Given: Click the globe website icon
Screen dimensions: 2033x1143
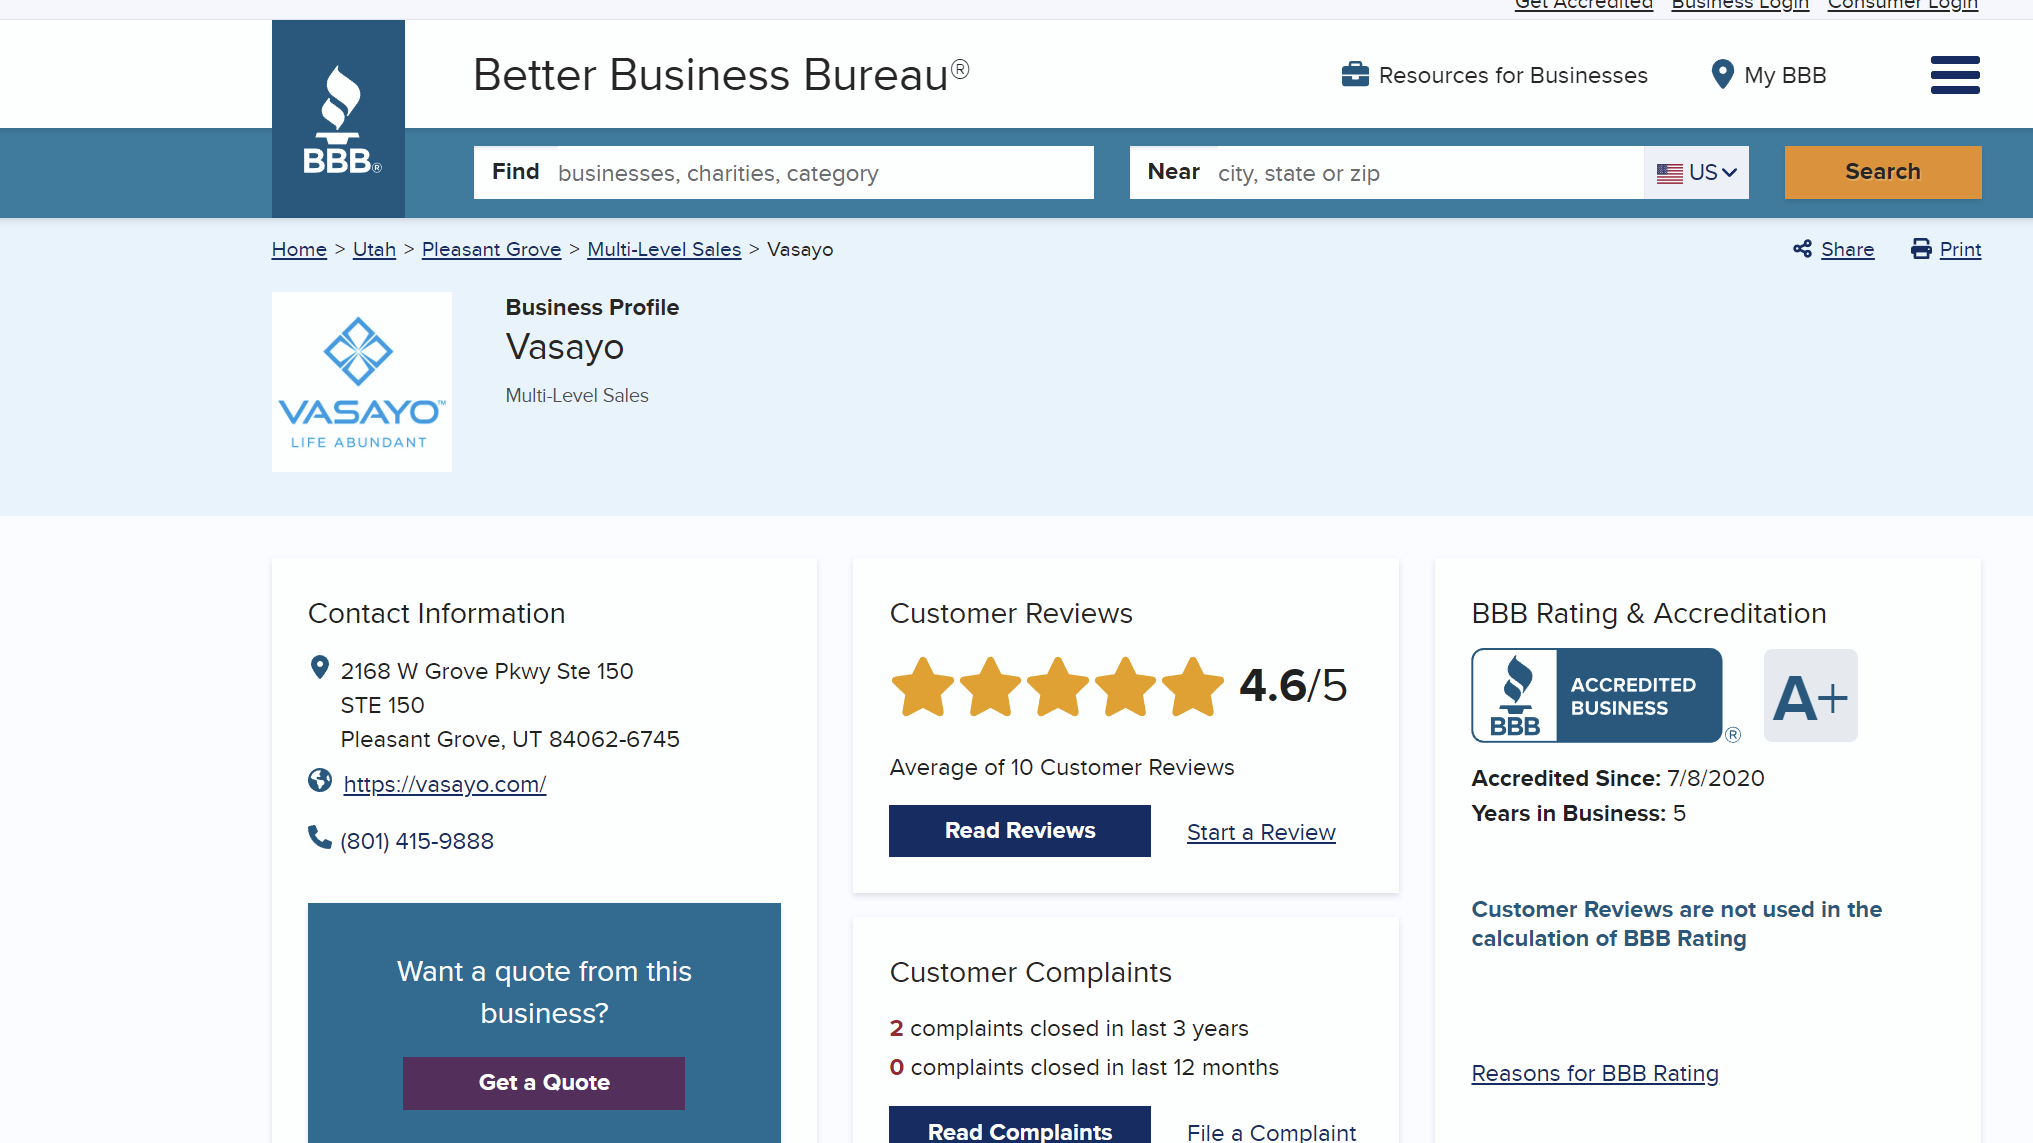Looking at the screenshot, I should pos(320,780).
